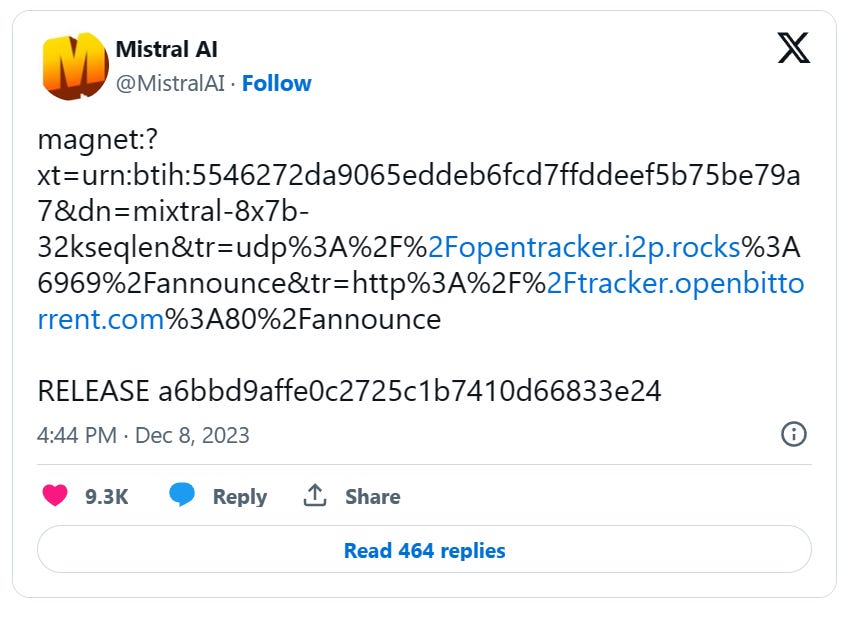Click the Mistral AI profile avatar
Image resolution: width=850 pixels, height=619 pixels.
point(75,66)
